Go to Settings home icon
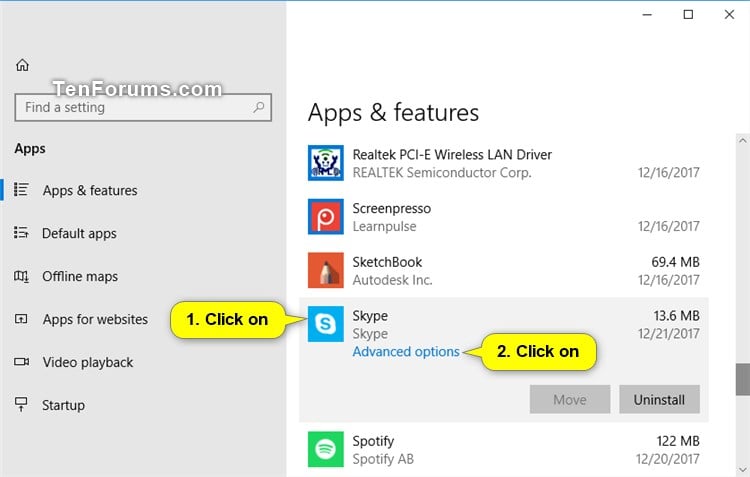Image resolution: width=750 pixels, height=477 pixels. pos(22,65)
